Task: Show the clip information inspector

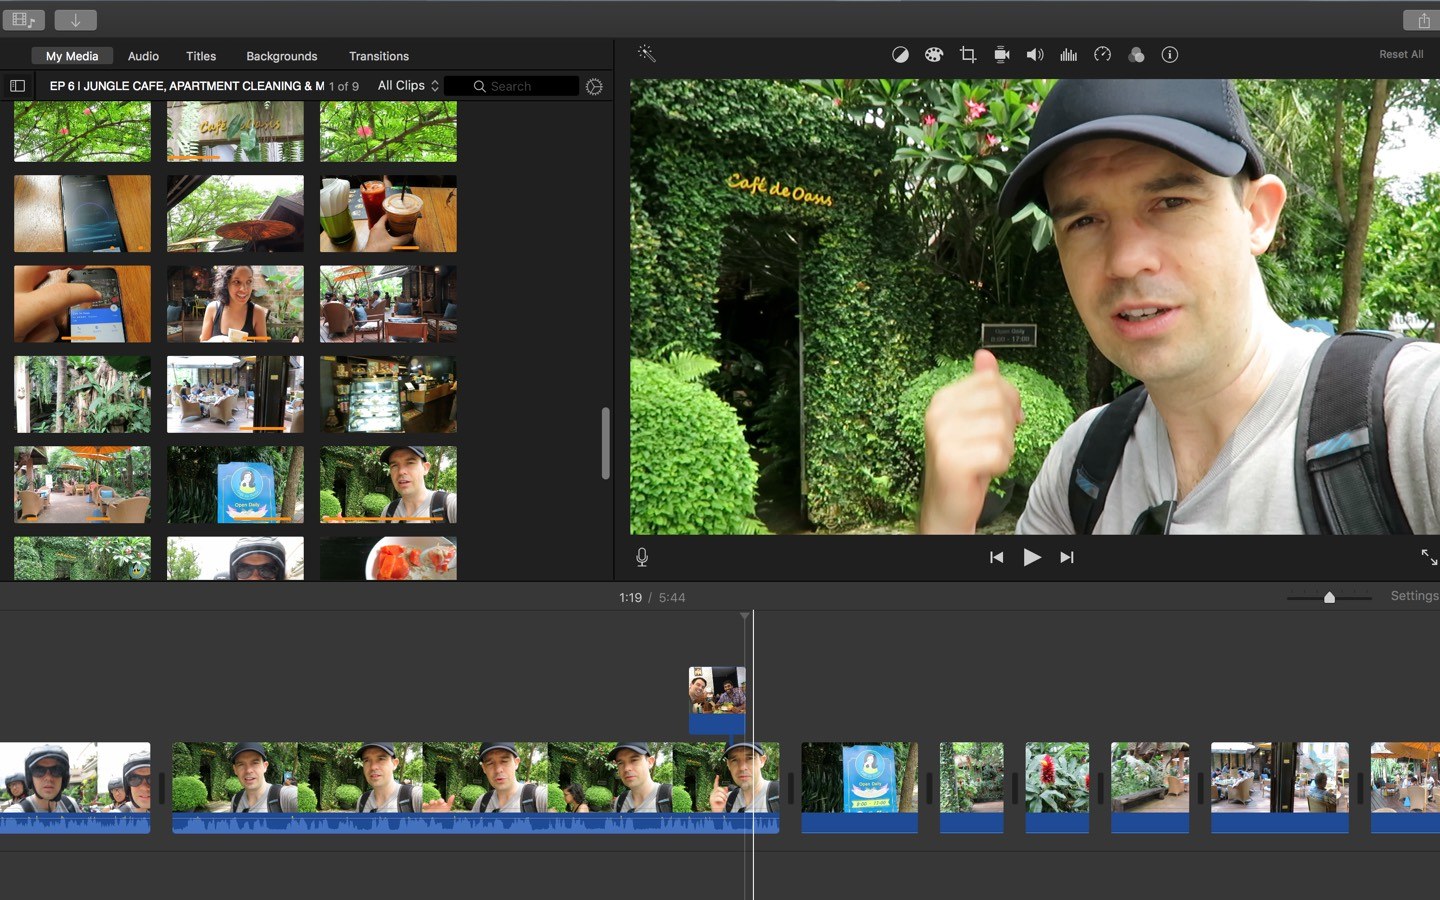Action: point(1169,55)
